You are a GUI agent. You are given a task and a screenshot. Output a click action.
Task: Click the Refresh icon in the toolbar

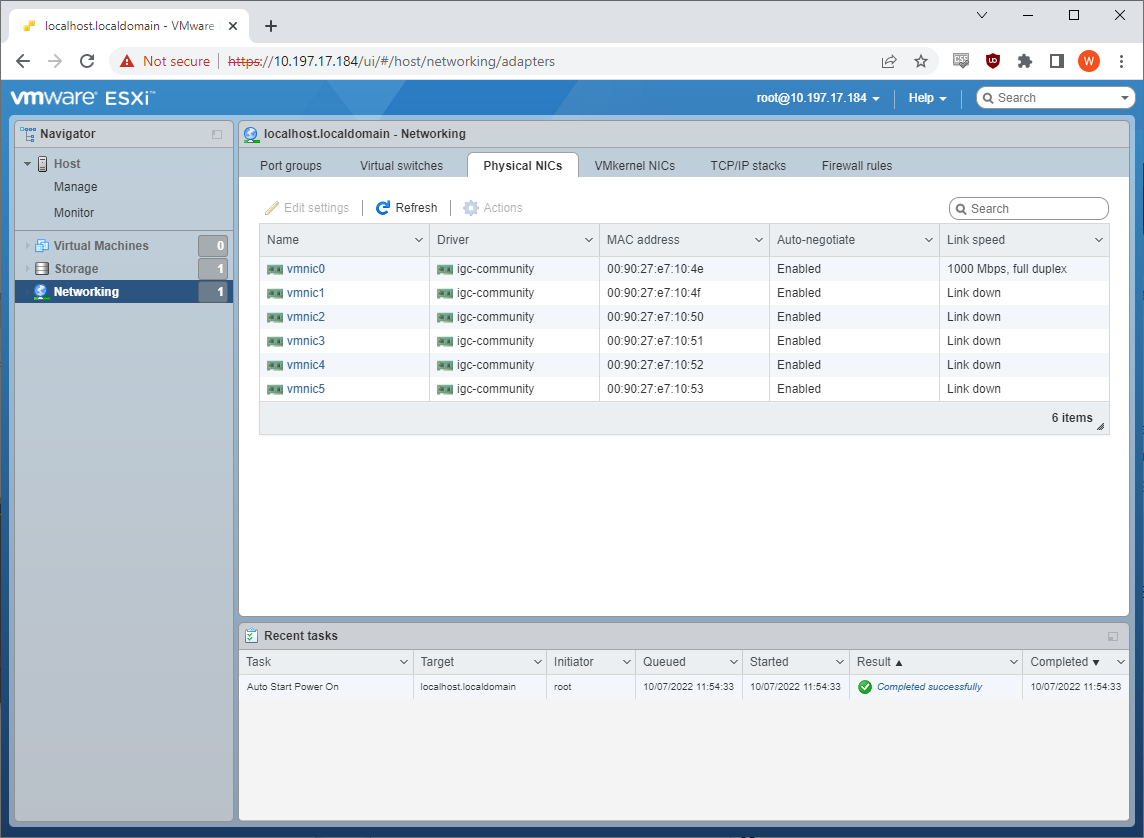(383, 208)
